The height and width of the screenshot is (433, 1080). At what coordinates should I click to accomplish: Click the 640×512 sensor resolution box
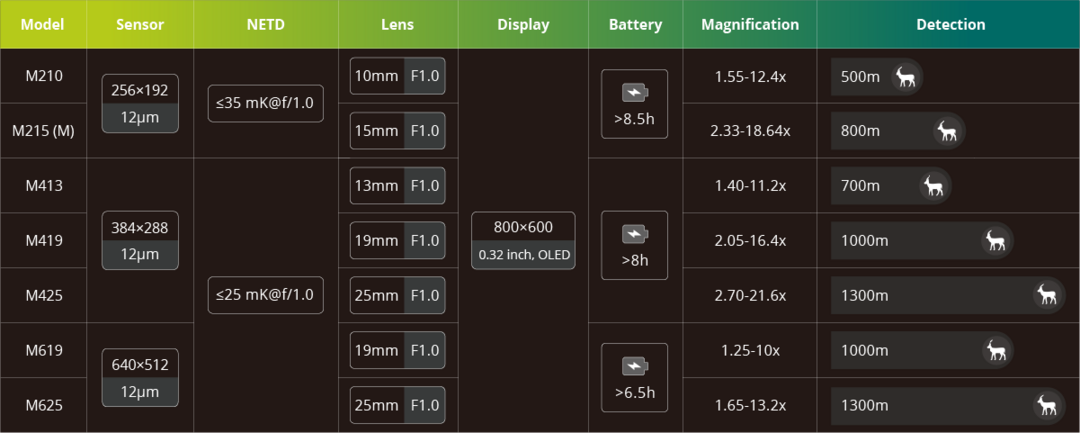140,365
